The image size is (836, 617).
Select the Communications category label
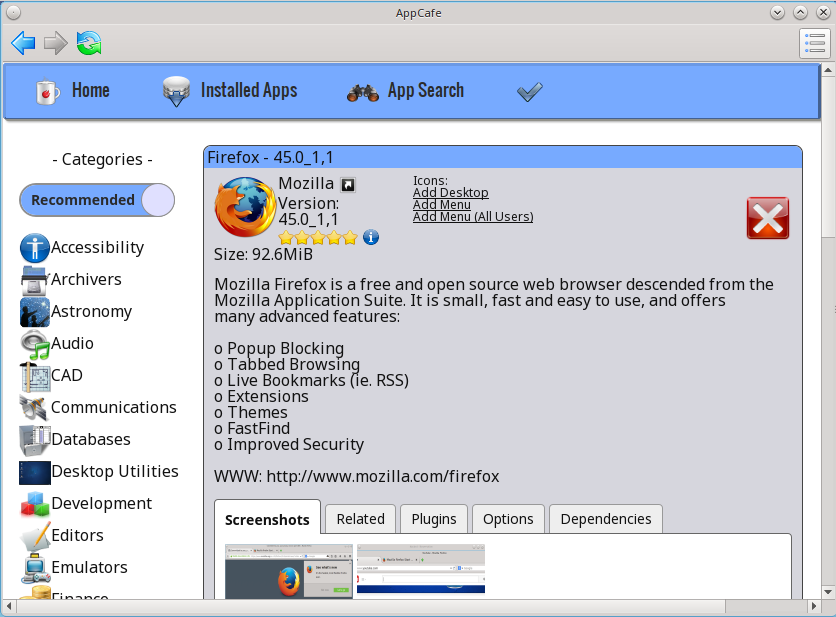point(114,407)
